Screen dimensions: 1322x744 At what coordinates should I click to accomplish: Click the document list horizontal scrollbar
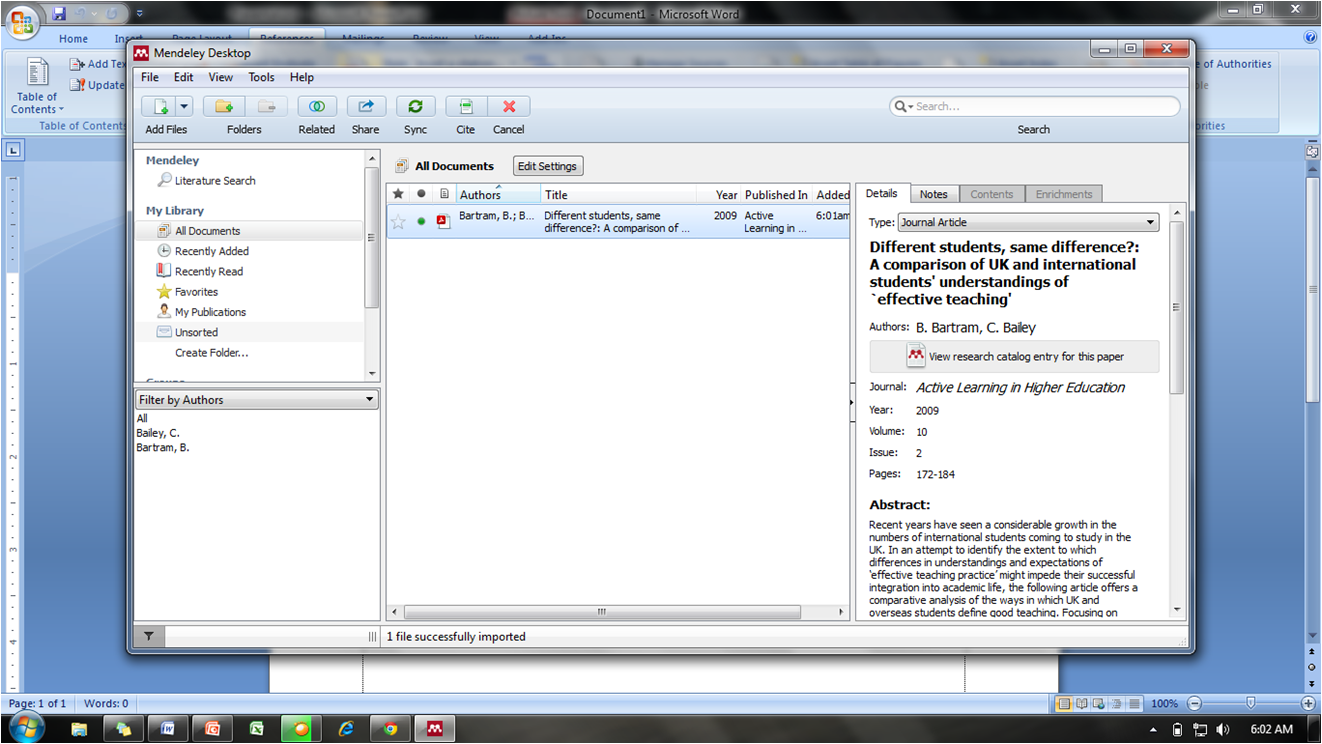[x=602, y=611]
